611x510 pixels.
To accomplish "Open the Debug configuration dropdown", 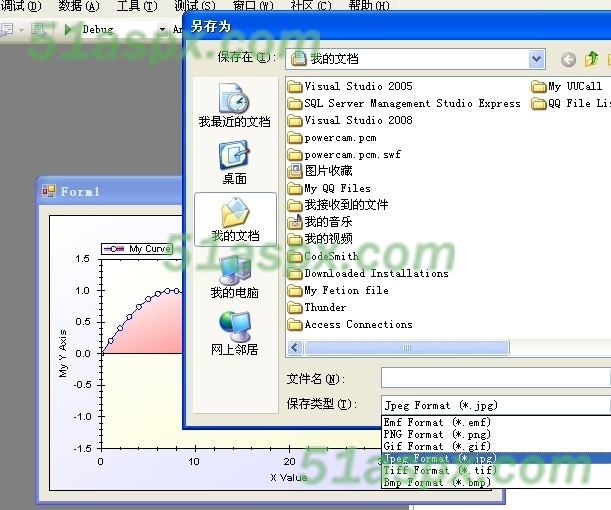I will [x=162, y=29].
